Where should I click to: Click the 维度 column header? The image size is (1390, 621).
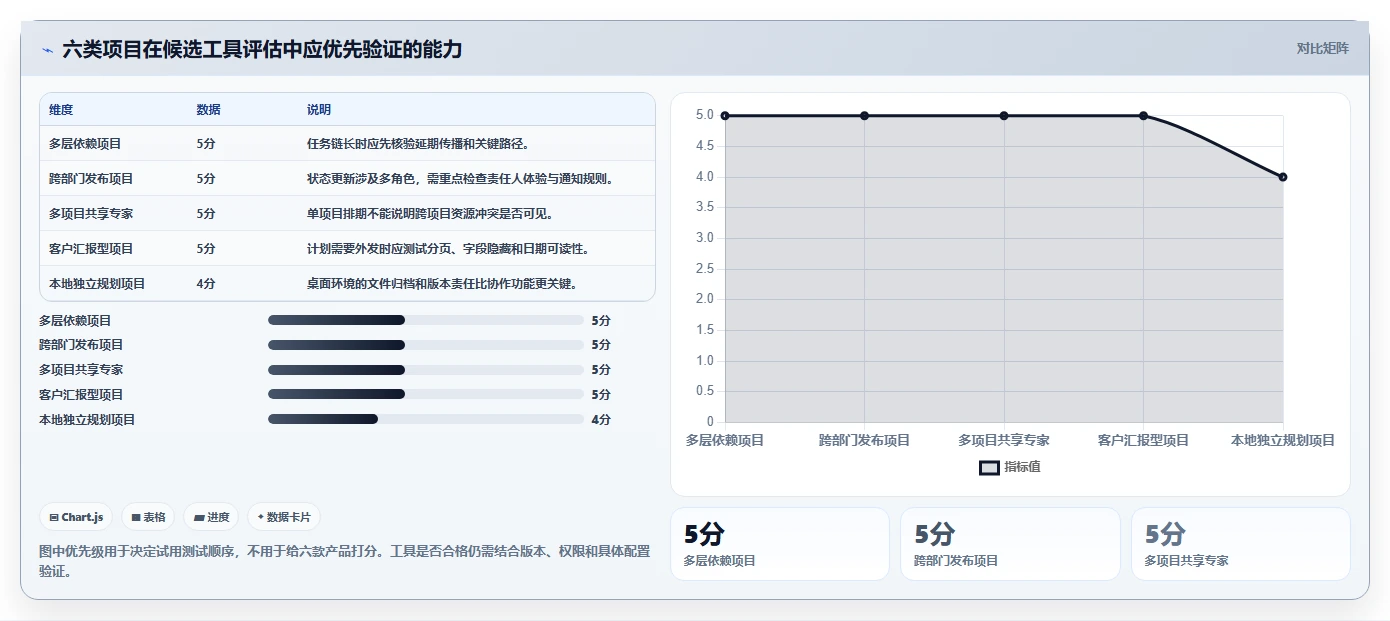pyautogui.click(x=61, y=110)
